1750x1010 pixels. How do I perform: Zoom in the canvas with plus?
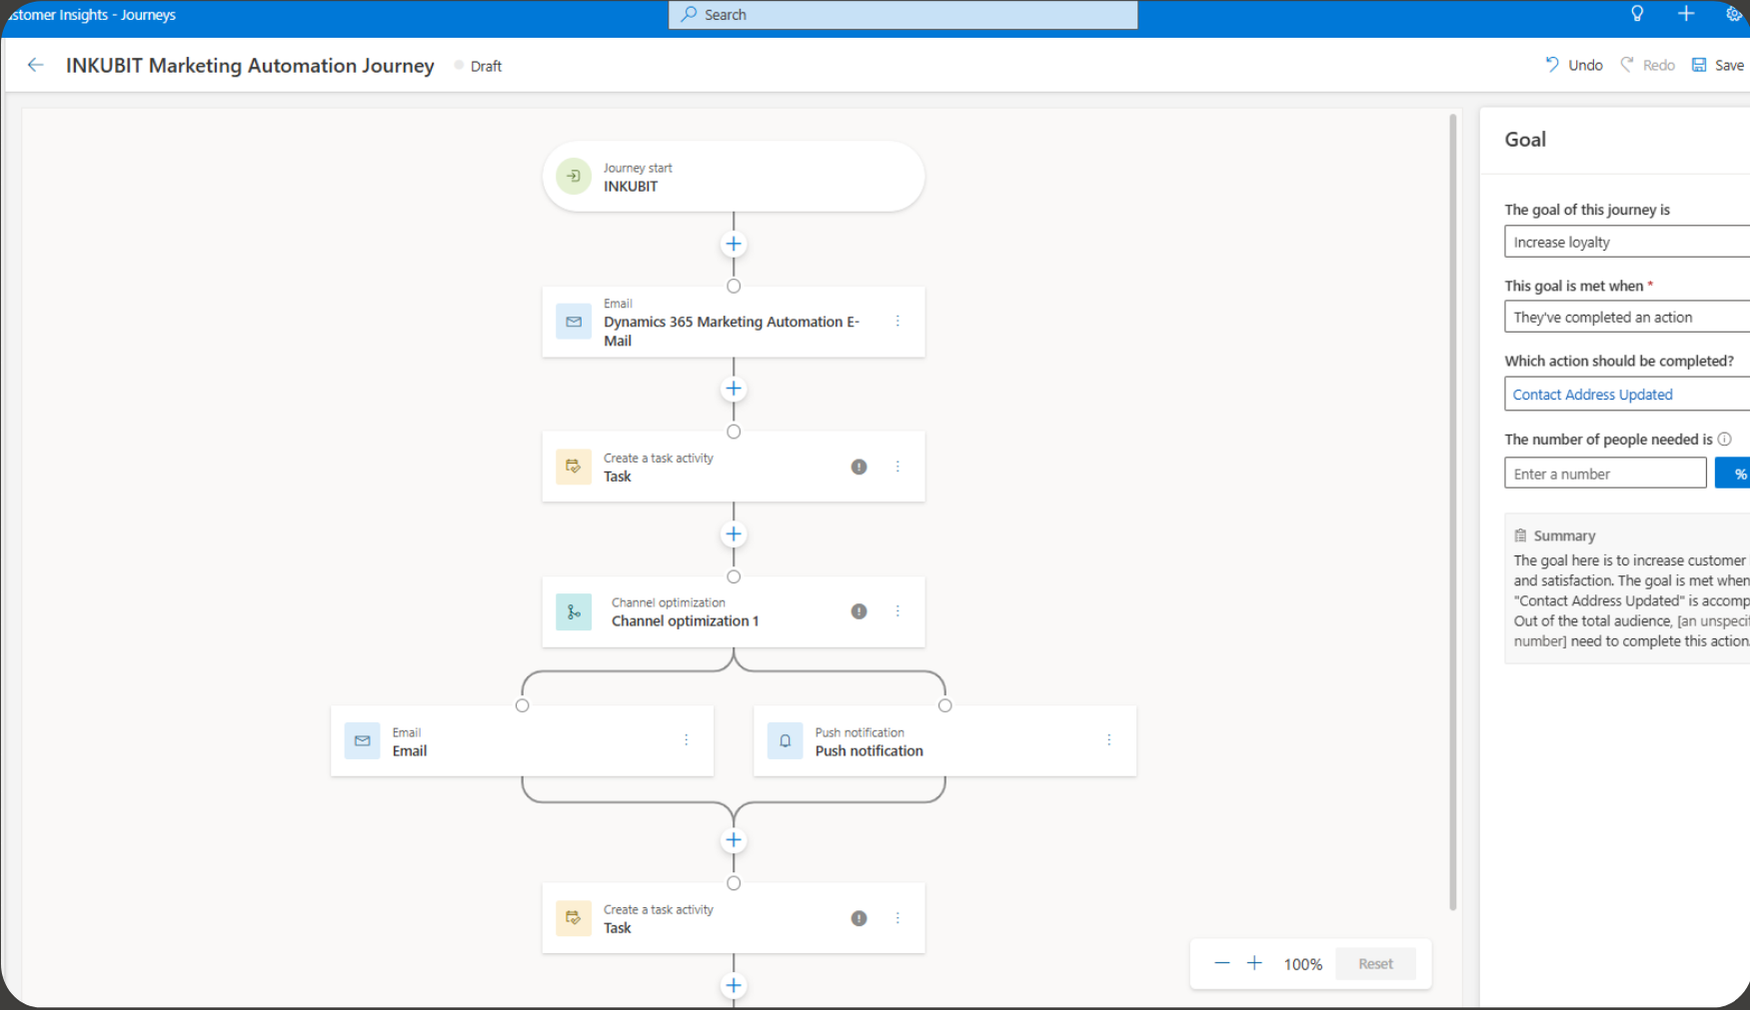click(1255, 963)
